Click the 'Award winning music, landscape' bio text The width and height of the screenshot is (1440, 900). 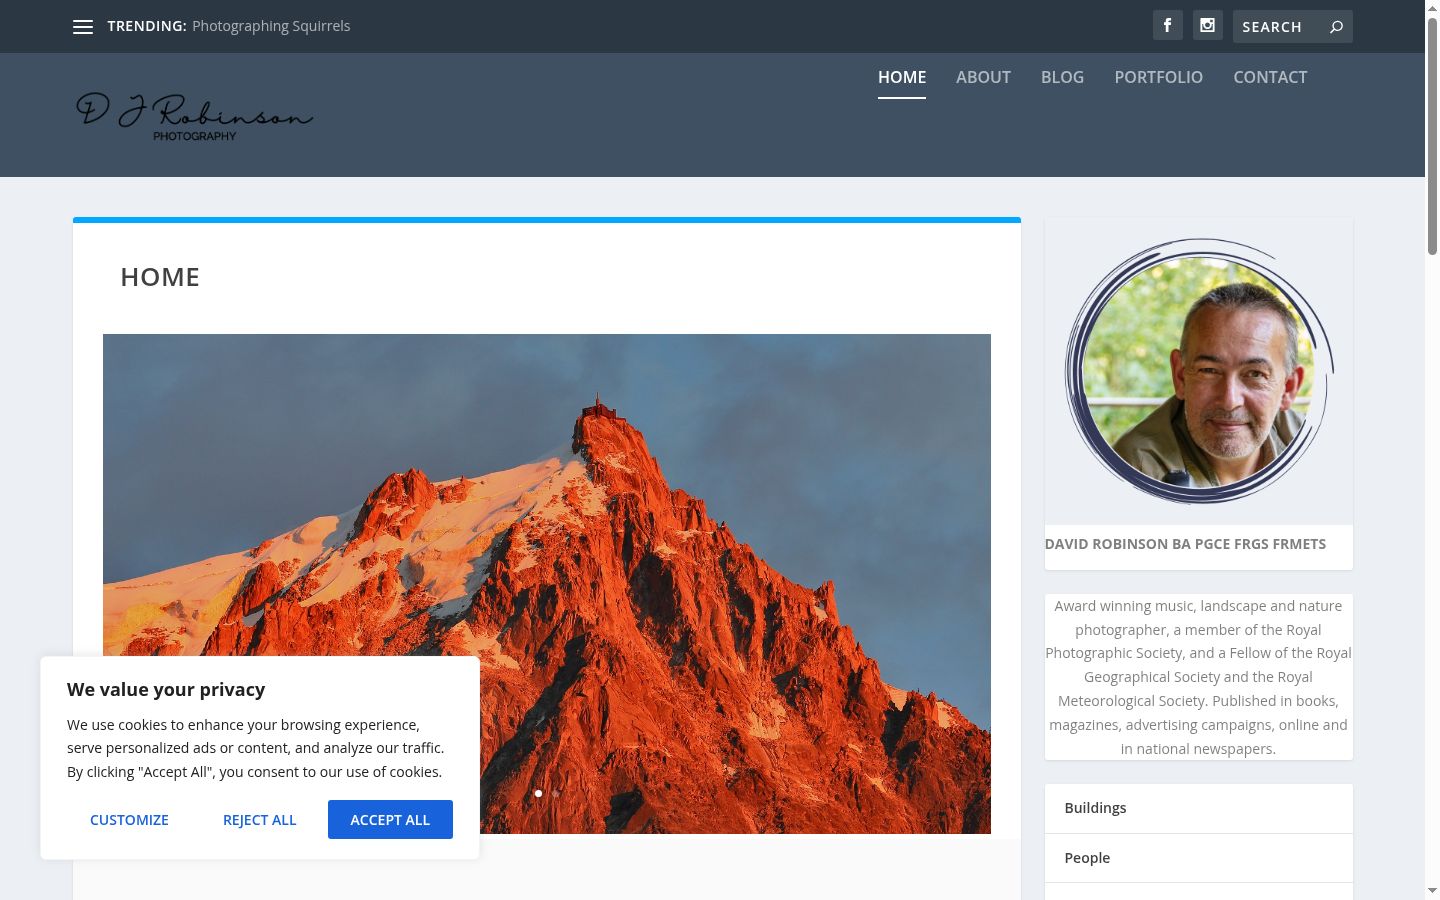coord(1198,677)
